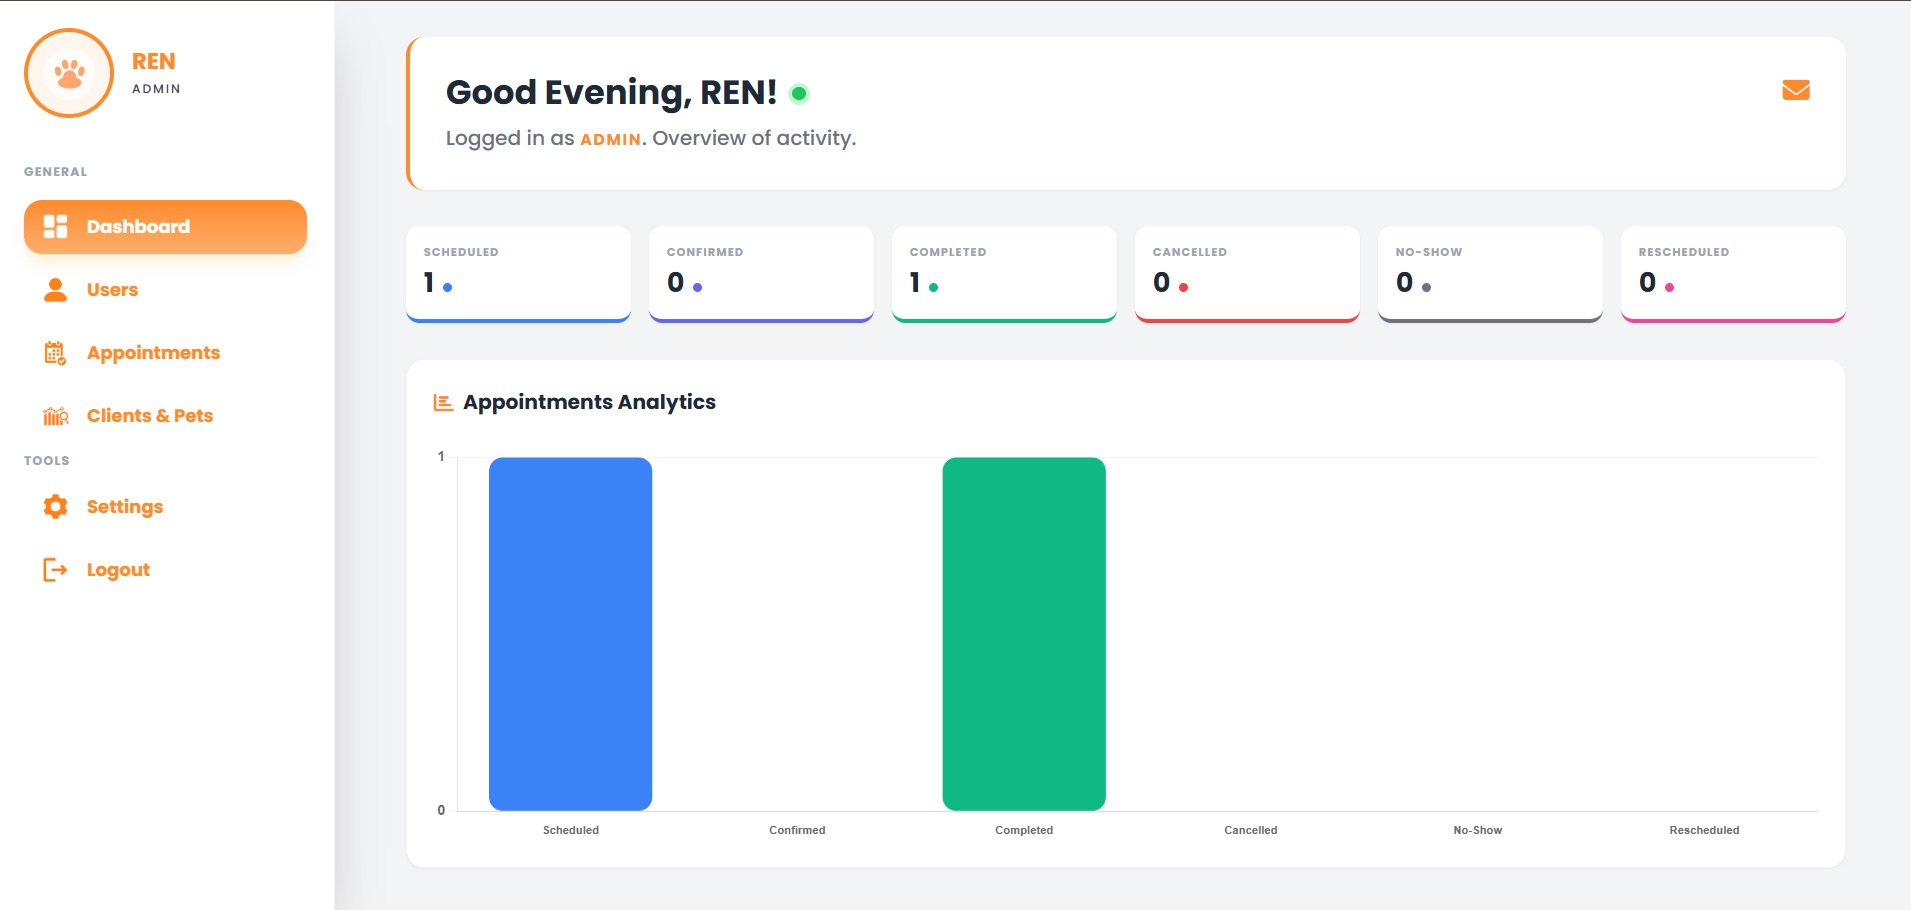The image size is (1911, 910).
Task: Select the Appointments sidebar entry
Action: pos(153,352)
